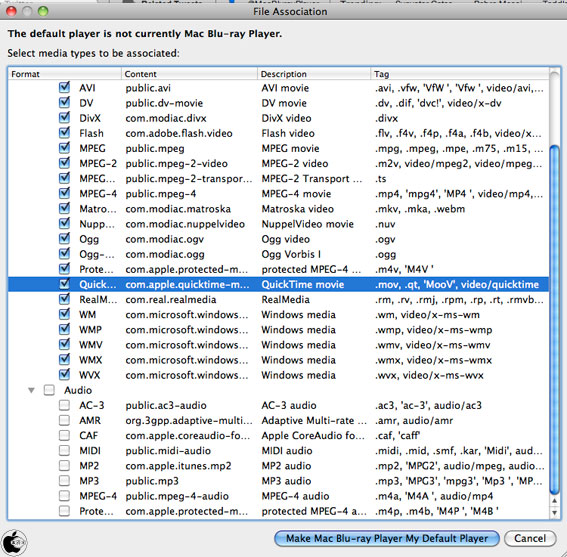Click the '.m4a, 'M4A ', audio/mp4' tag cell
Viewport: 567px width, 557px height.
coord(434,496)
